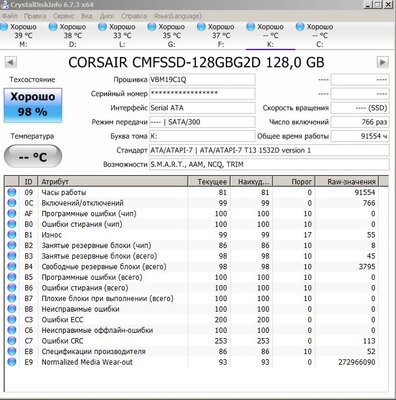The image size is (396, 400).
Task: Click the Общее время работы 91554 ч field
Action: tap(360, 136)
